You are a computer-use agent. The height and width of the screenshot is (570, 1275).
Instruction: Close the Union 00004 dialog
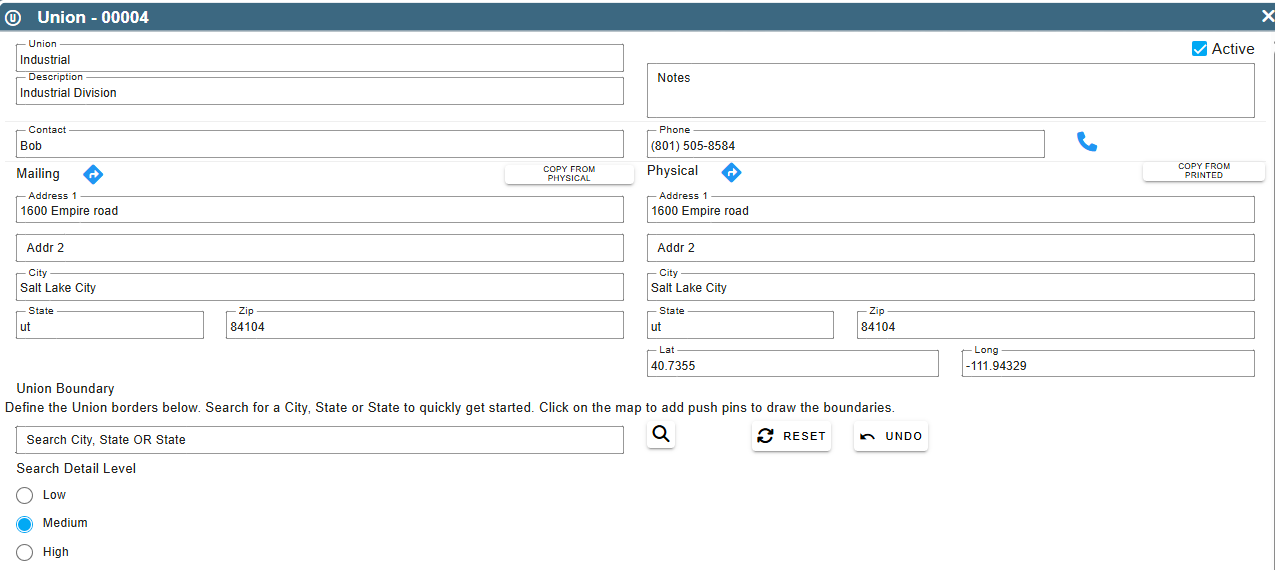(x=1267, y=16)
